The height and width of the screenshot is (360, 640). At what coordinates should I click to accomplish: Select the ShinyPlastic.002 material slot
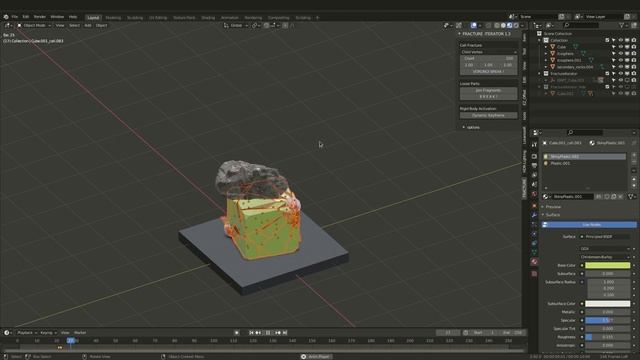[x=584, y=157]
